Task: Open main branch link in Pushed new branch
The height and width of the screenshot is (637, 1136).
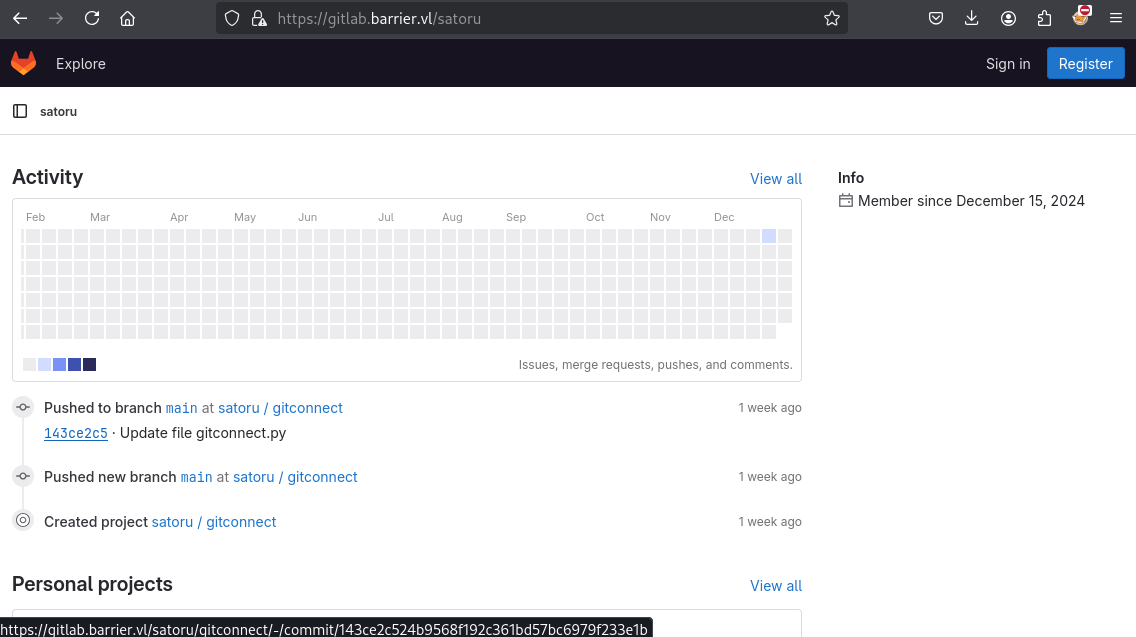Action: click(x=196, y=477)
